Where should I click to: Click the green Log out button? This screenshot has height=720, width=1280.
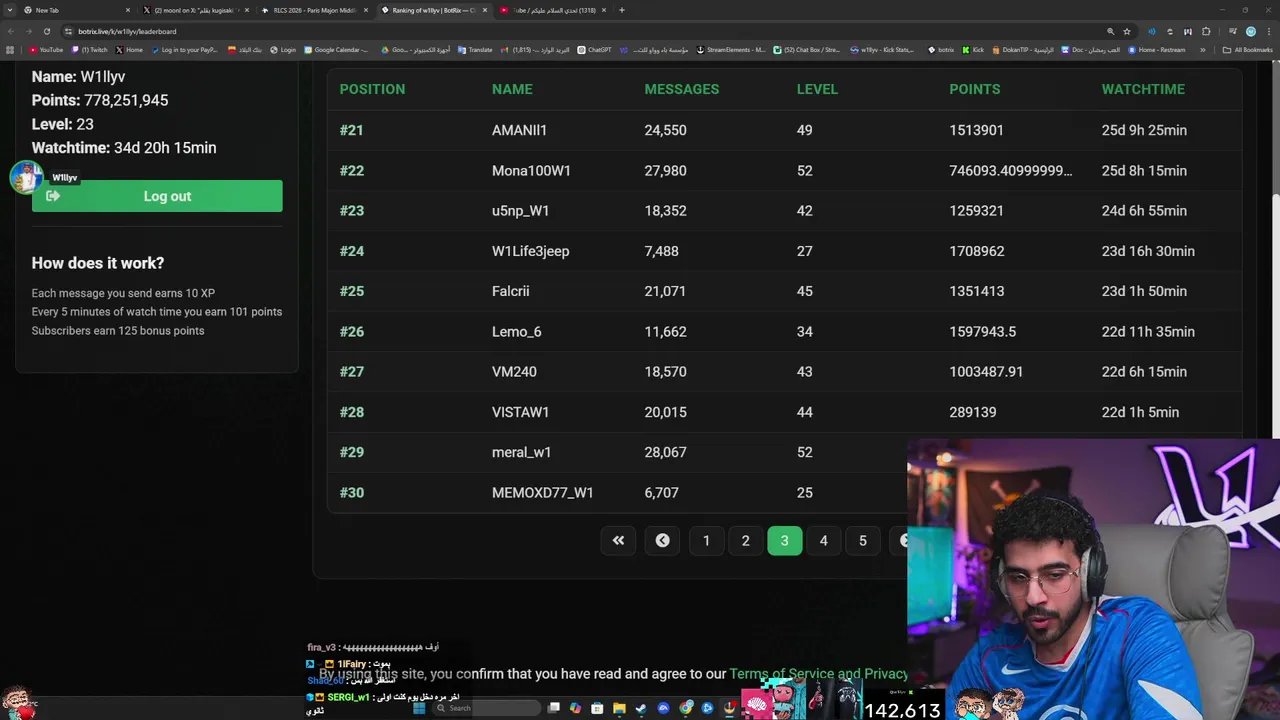[157, 196]
